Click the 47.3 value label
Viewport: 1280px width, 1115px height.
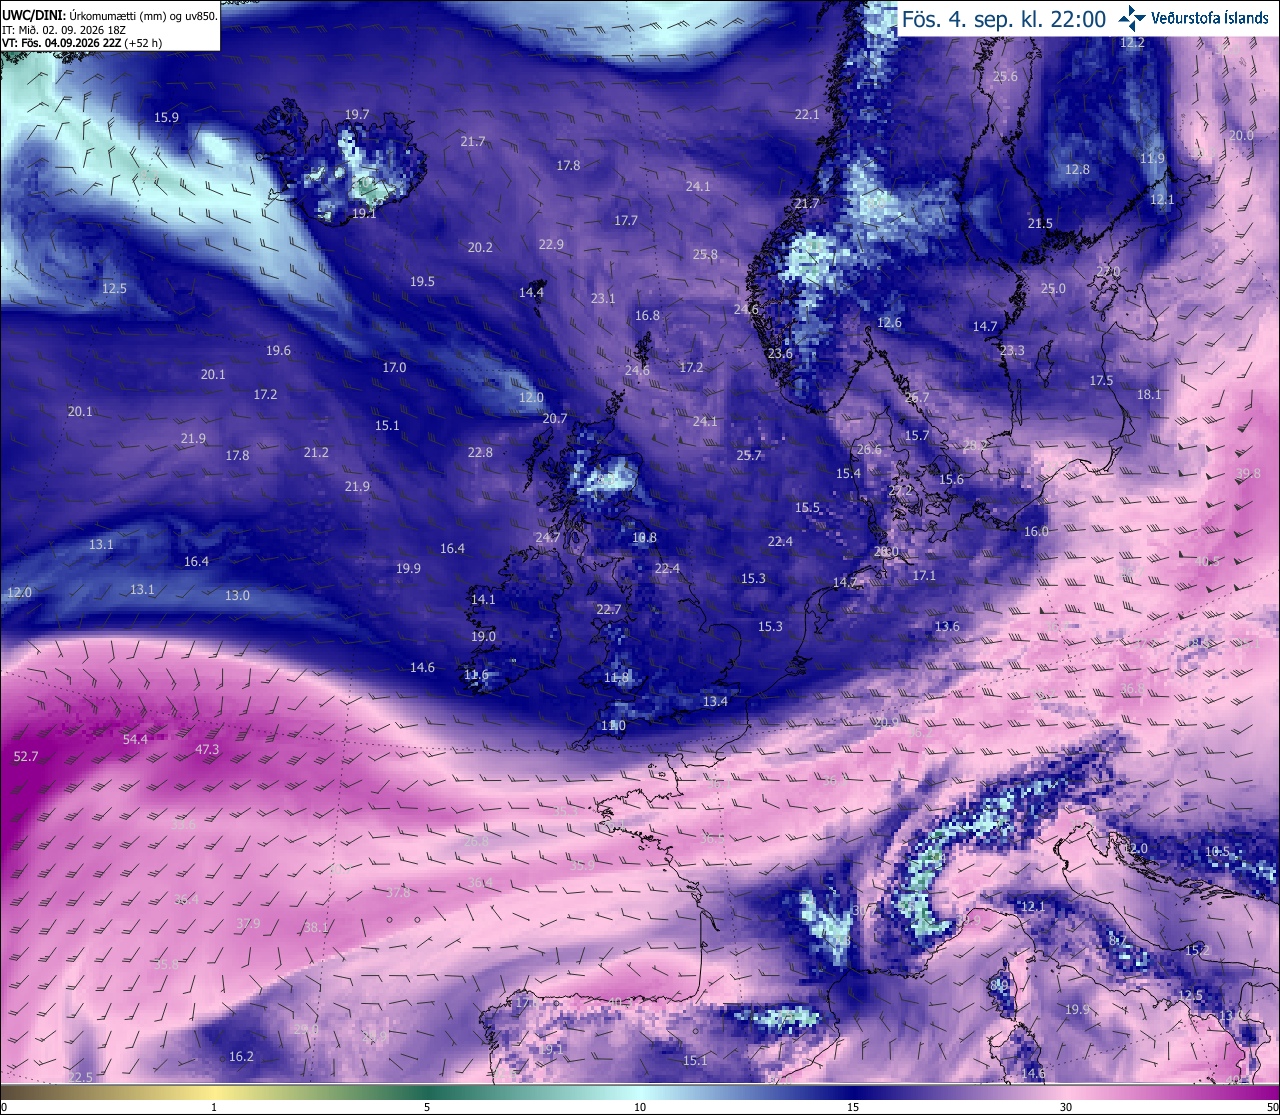(x=207, y=750)
